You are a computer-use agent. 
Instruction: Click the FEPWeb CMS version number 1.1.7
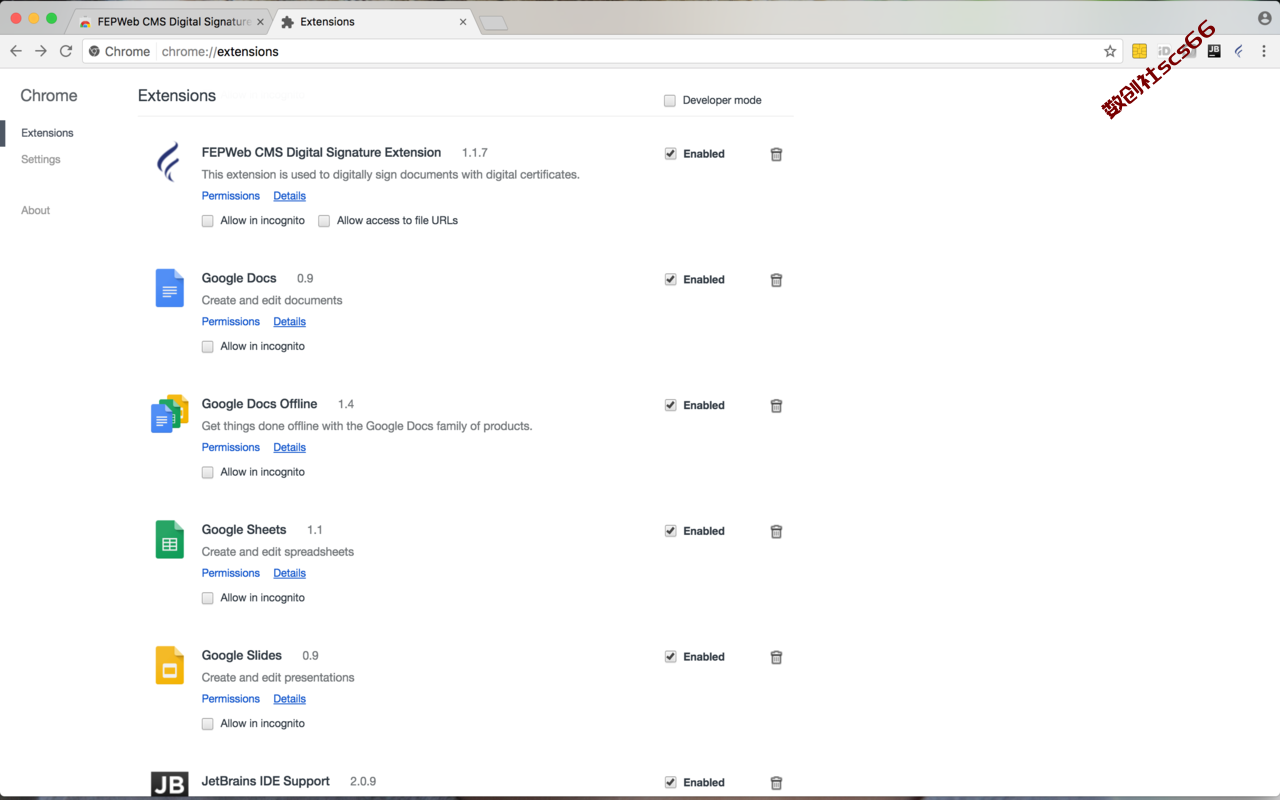(x=475, y=153)
